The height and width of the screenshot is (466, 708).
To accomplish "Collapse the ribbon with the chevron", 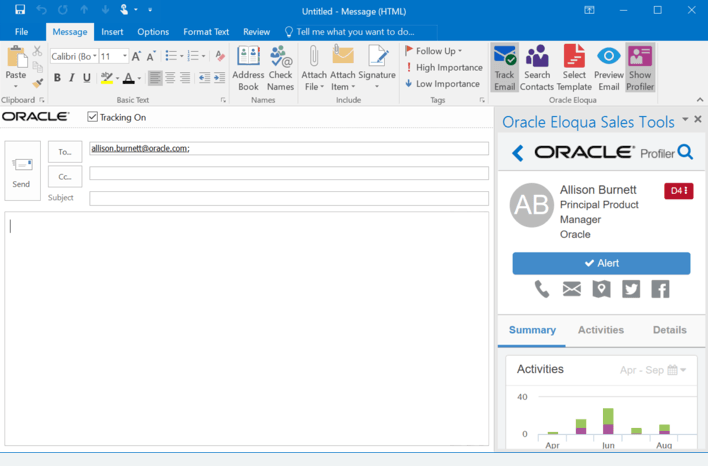I will tap(700, 99).
